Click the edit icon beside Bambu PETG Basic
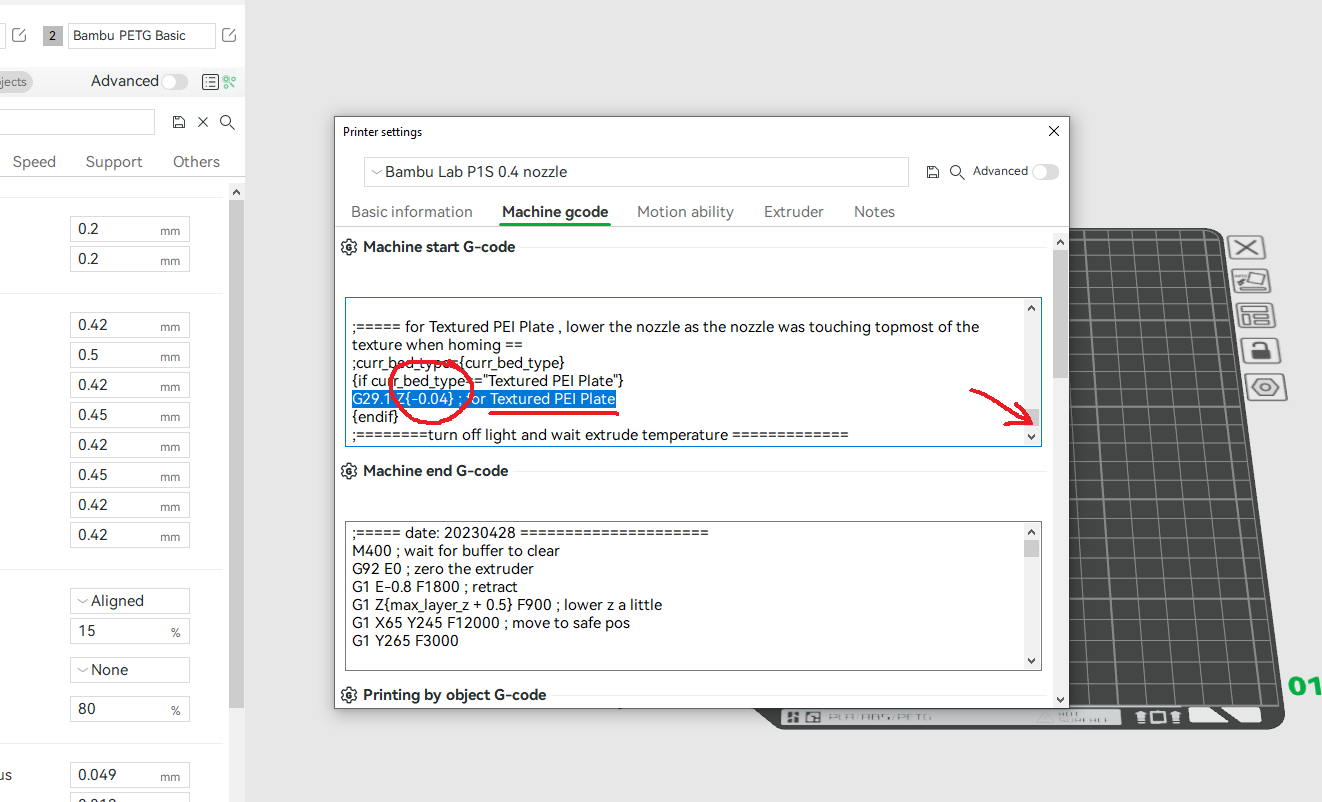The image size is (1322, 802). [229, 35]
